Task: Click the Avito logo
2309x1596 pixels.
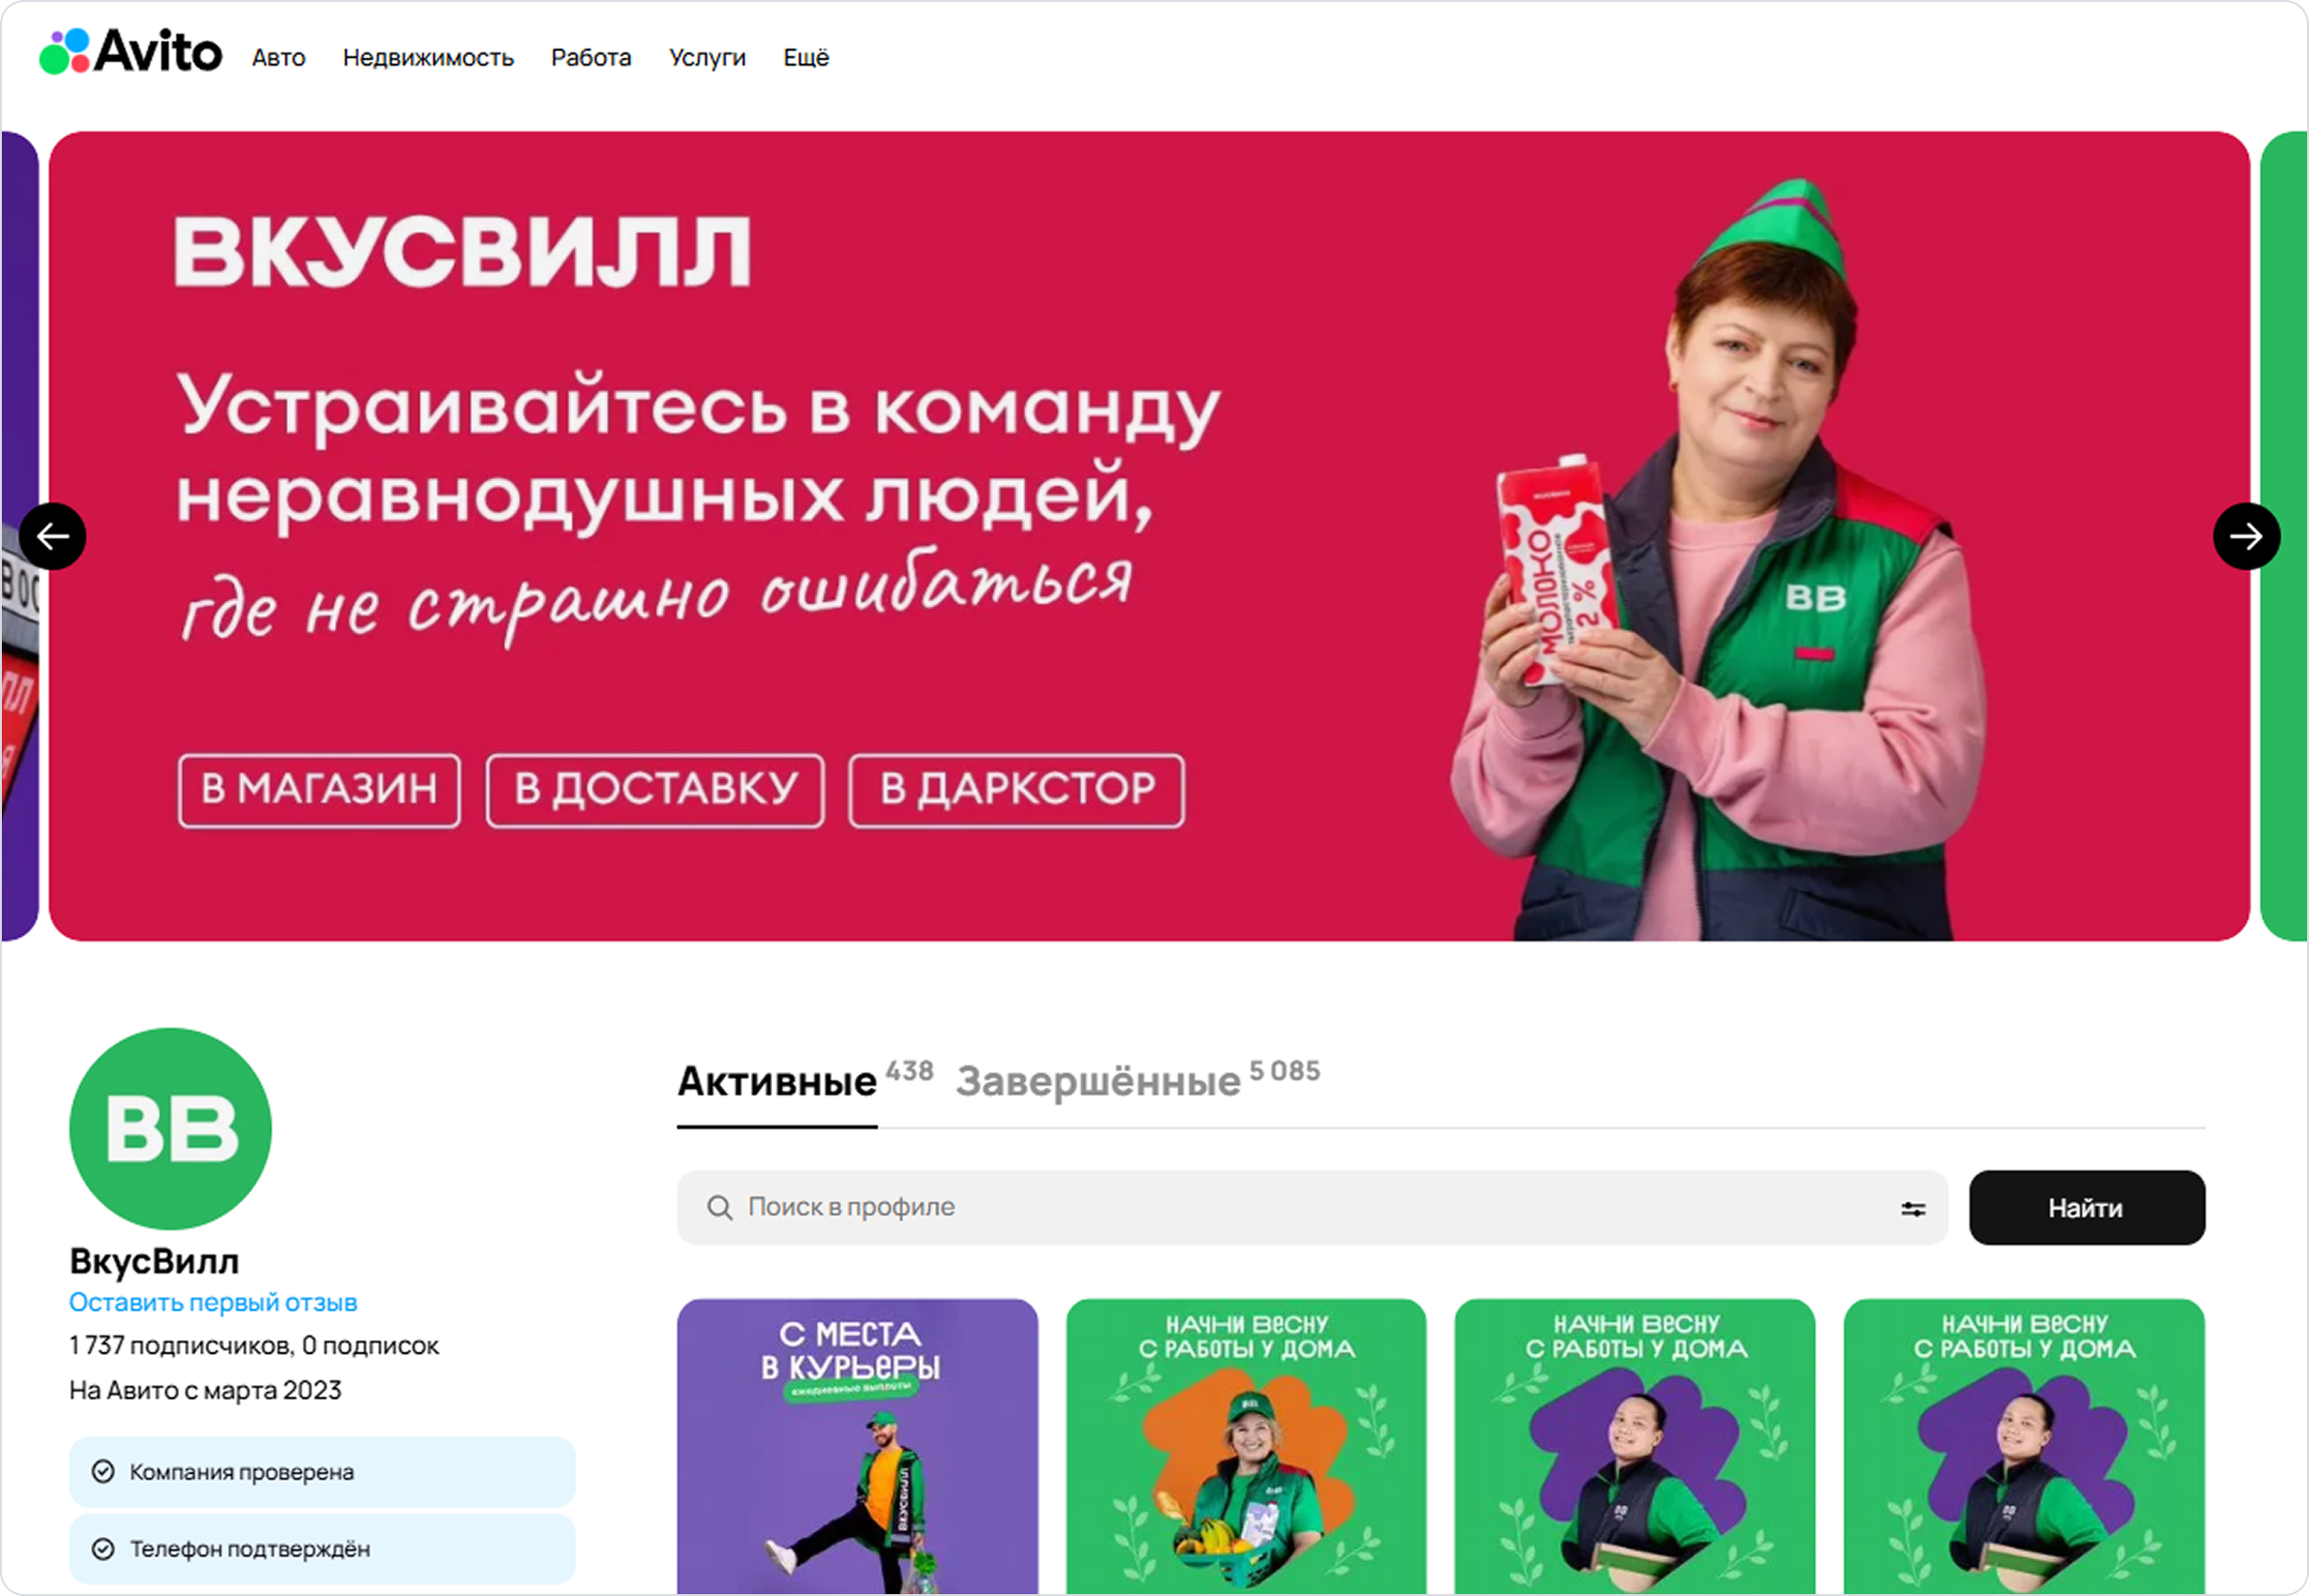Action: tap(130, 51)
